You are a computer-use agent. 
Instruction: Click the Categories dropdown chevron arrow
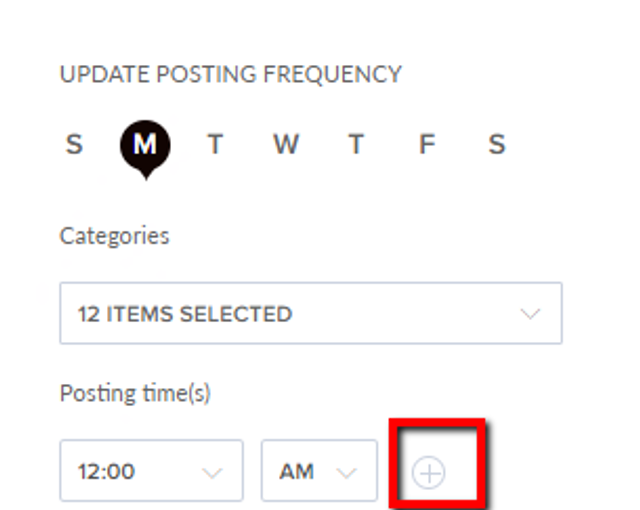point(530,313)
